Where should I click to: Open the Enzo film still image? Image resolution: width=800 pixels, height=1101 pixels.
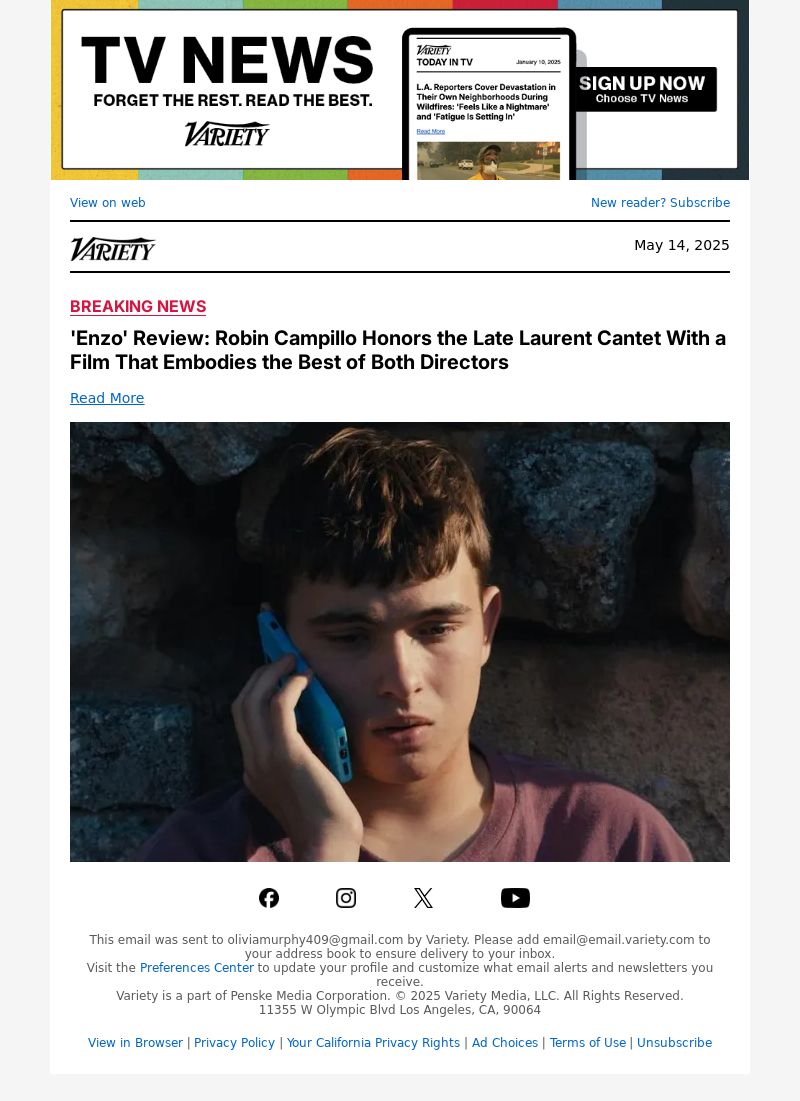click(400, 642)
